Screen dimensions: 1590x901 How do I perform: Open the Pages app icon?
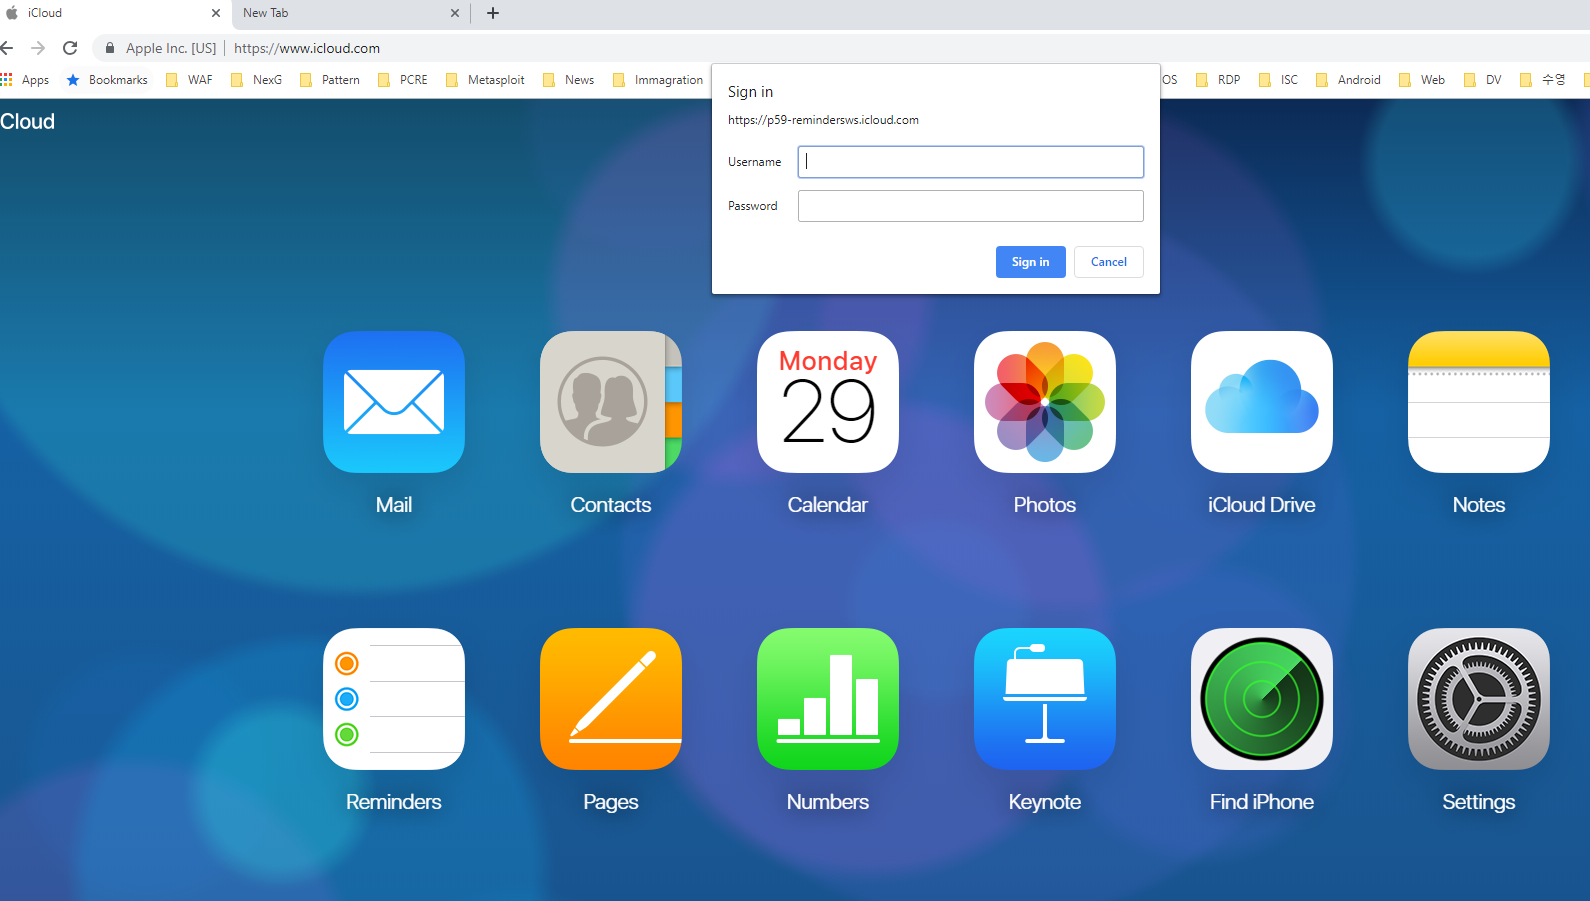point(611,699)
